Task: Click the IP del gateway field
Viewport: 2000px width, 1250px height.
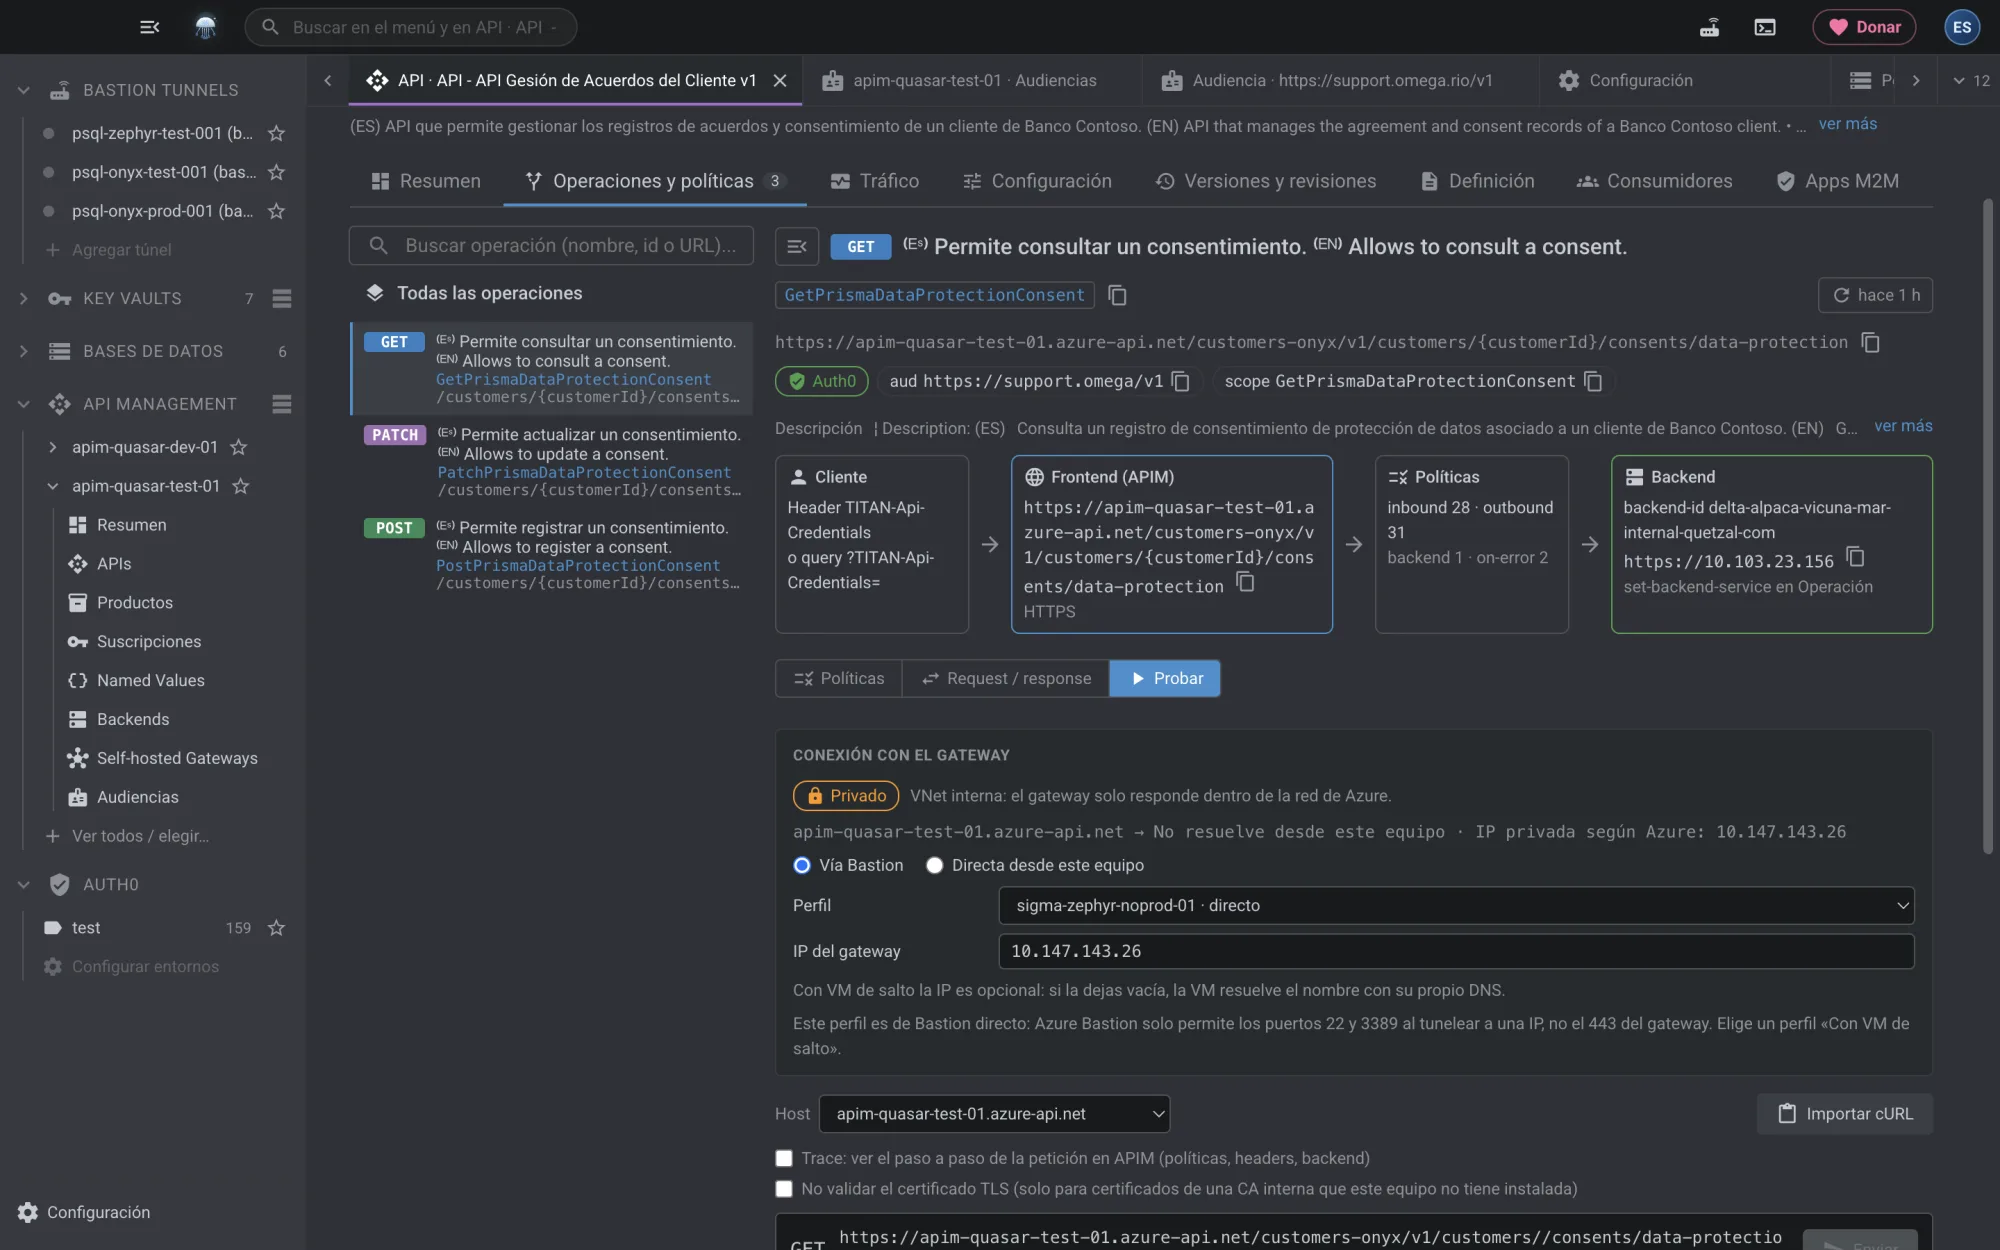Action: pyautogui.click(x=1456, y=951)
